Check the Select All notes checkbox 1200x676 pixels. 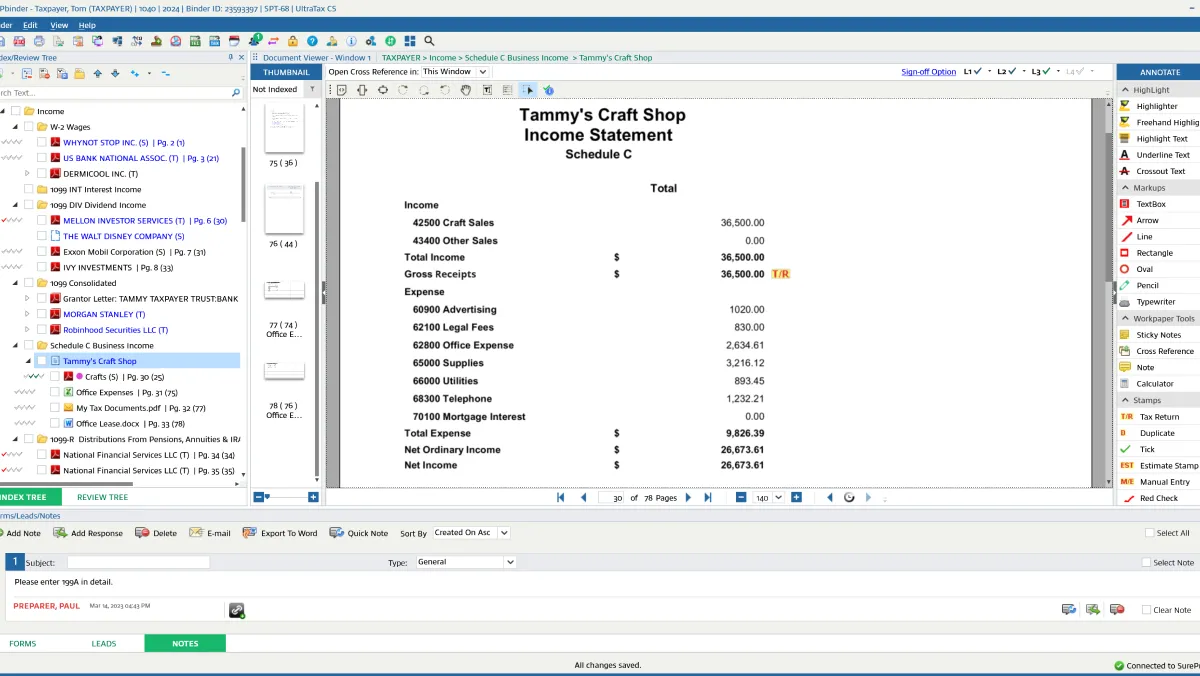[x=1150, y=533]
